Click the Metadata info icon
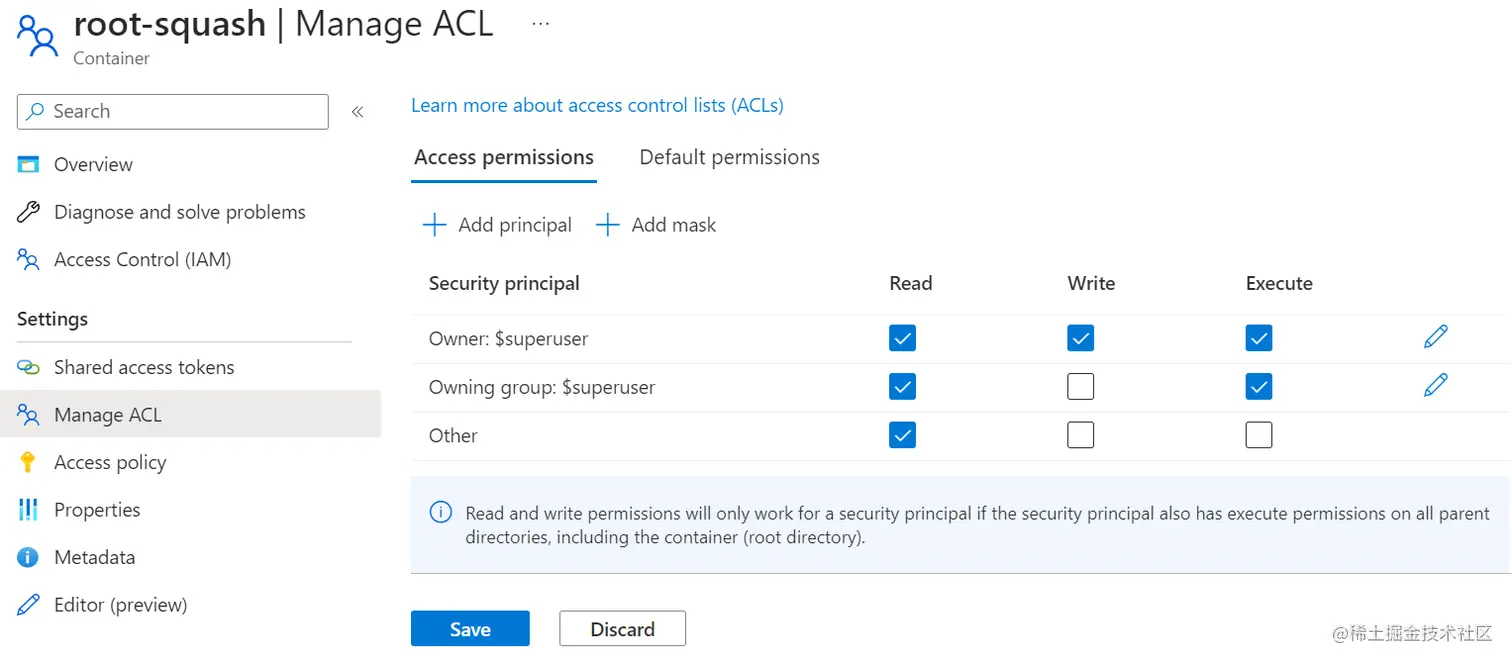Screen dimensions: 1512x663 pos(28,557)
